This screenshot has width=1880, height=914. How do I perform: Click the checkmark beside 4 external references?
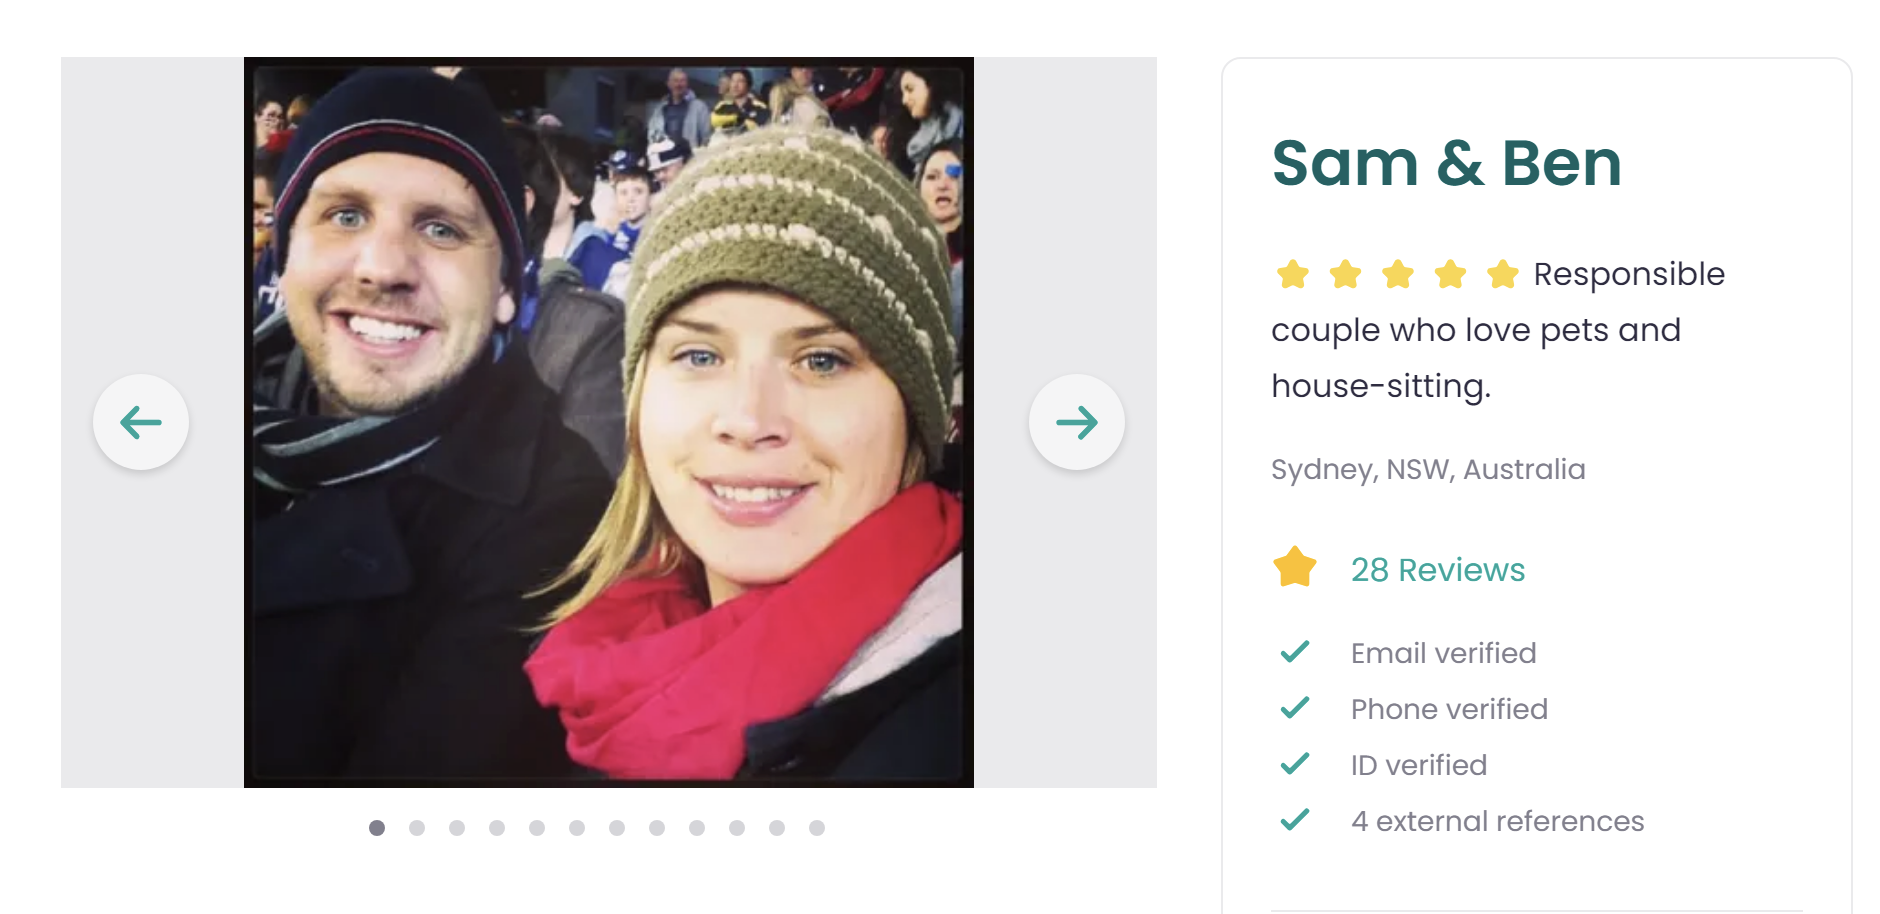(1295, 820)
